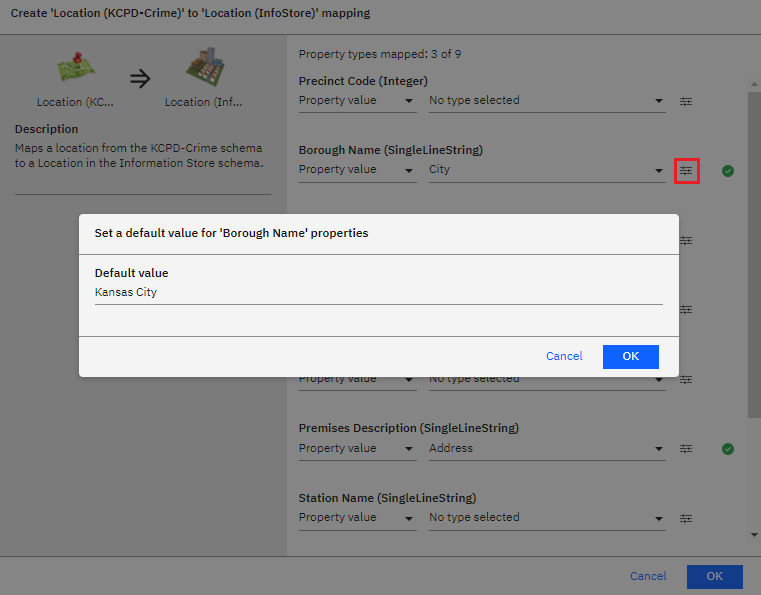Image resolution: width=761 pixels, height=595 pixels.
Task: Open Station Name 'No type selected' dropdown
Action: [547, 518]
